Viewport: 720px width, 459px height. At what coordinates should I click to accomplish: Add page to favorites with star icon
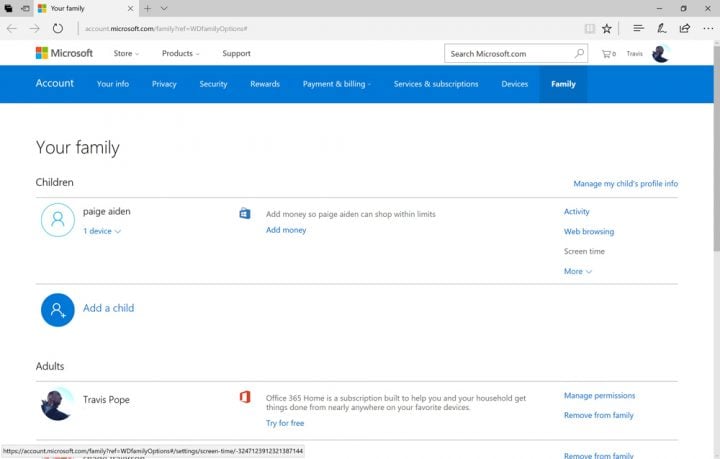607,28
